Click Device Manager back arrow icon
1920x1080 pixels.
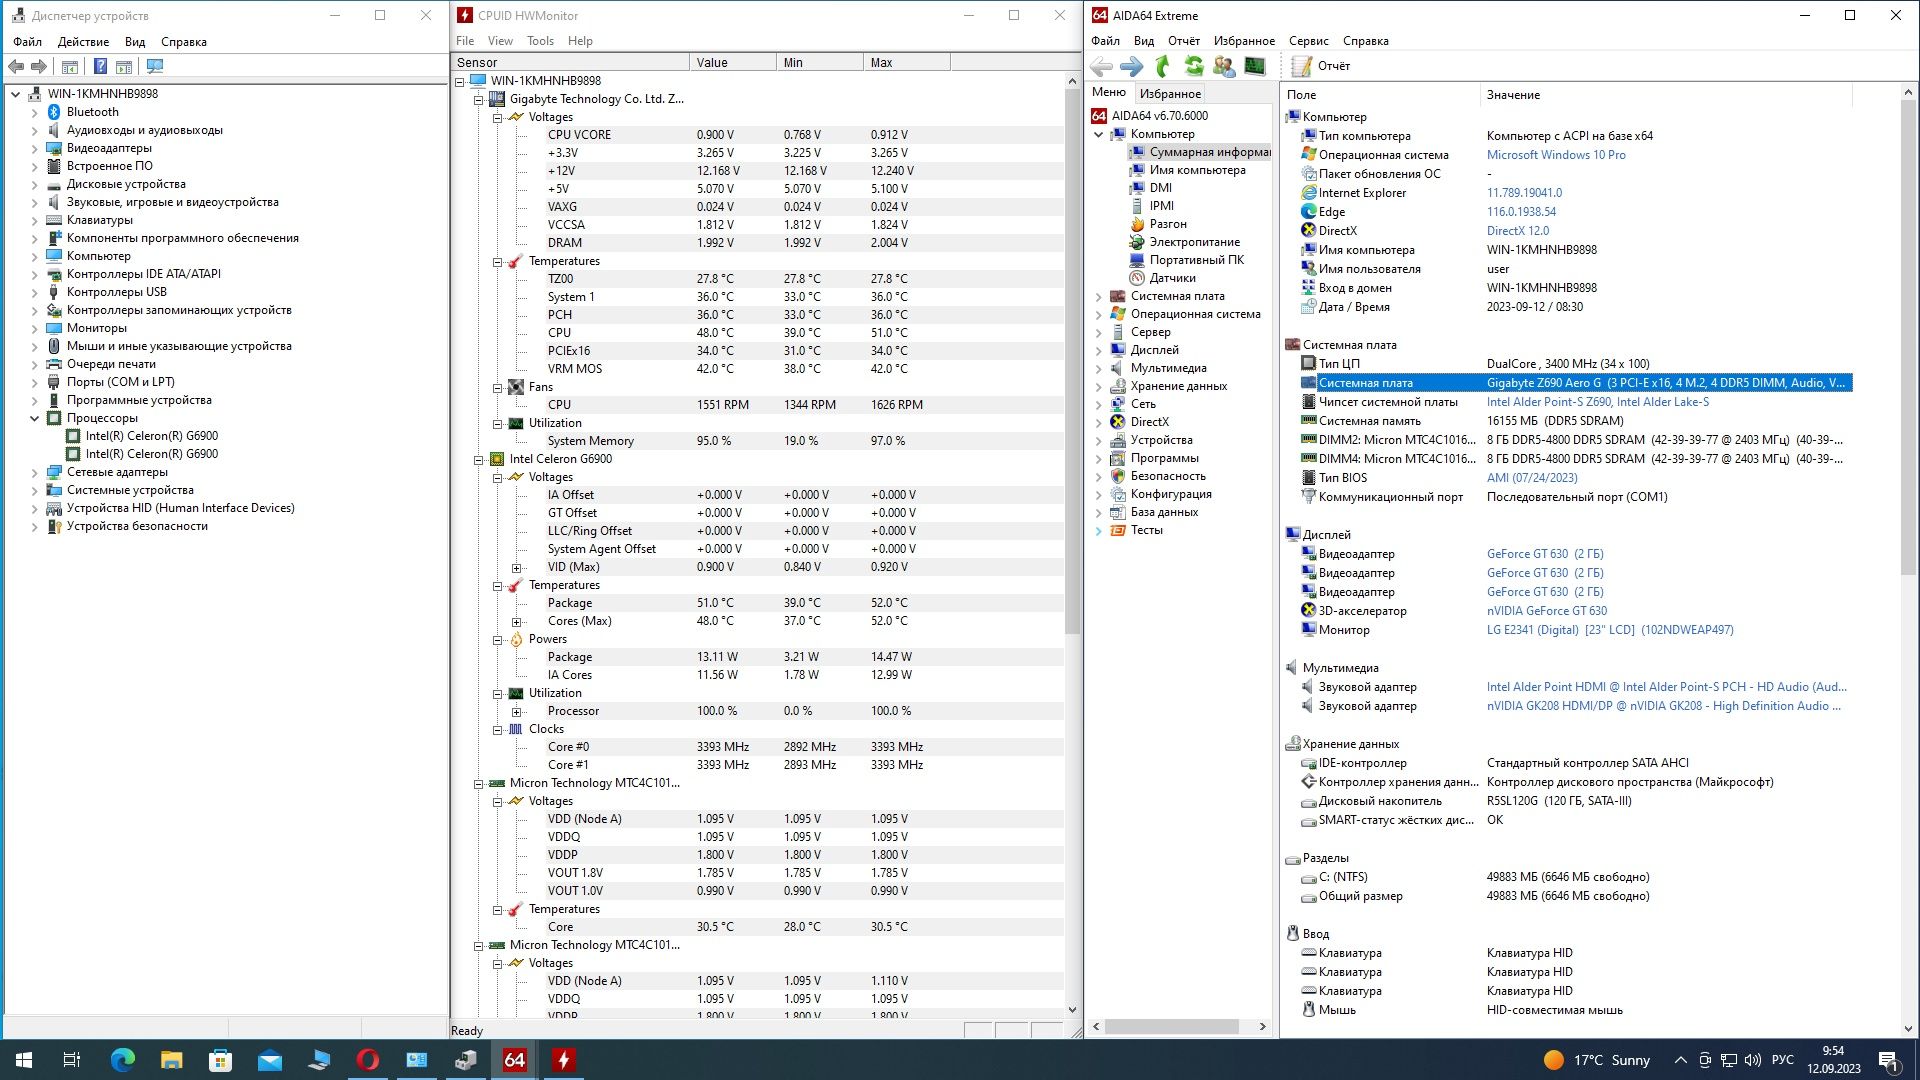point(16,66)
